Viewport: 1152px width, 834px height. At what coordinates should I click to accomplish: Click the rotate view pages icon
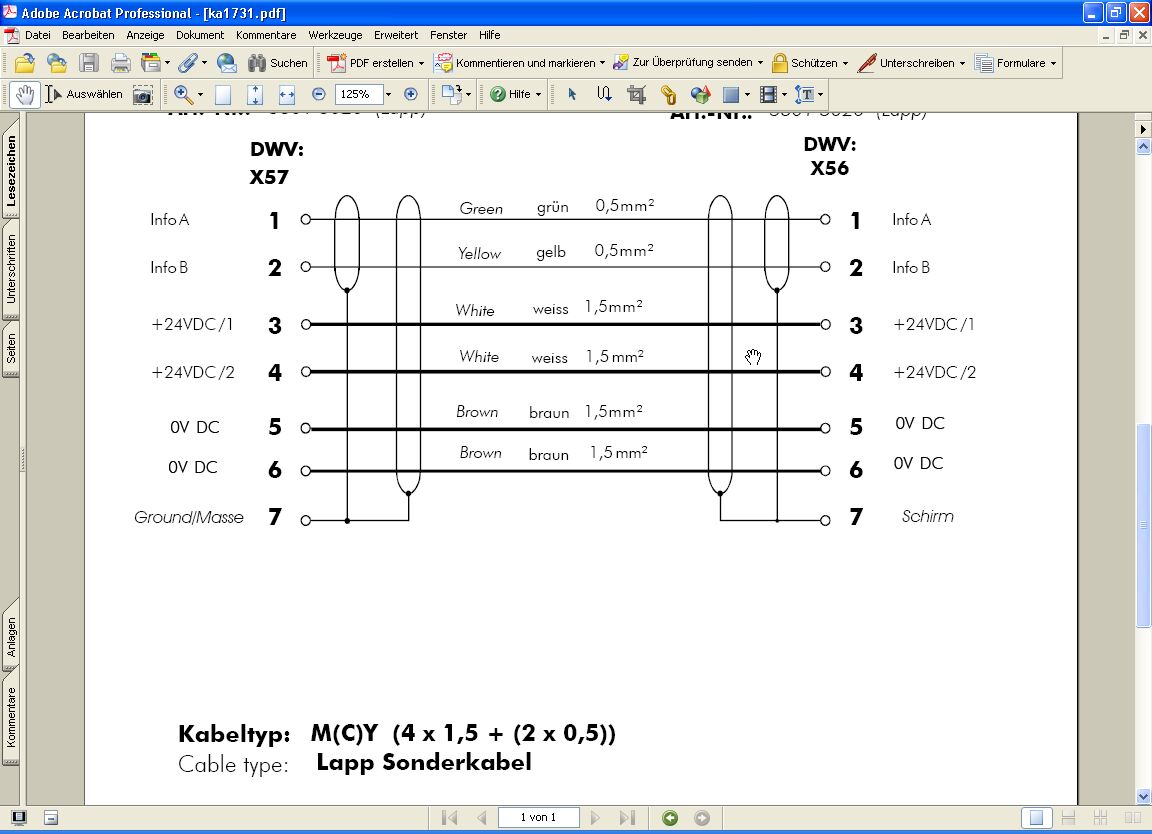click(x=451, y=94)
